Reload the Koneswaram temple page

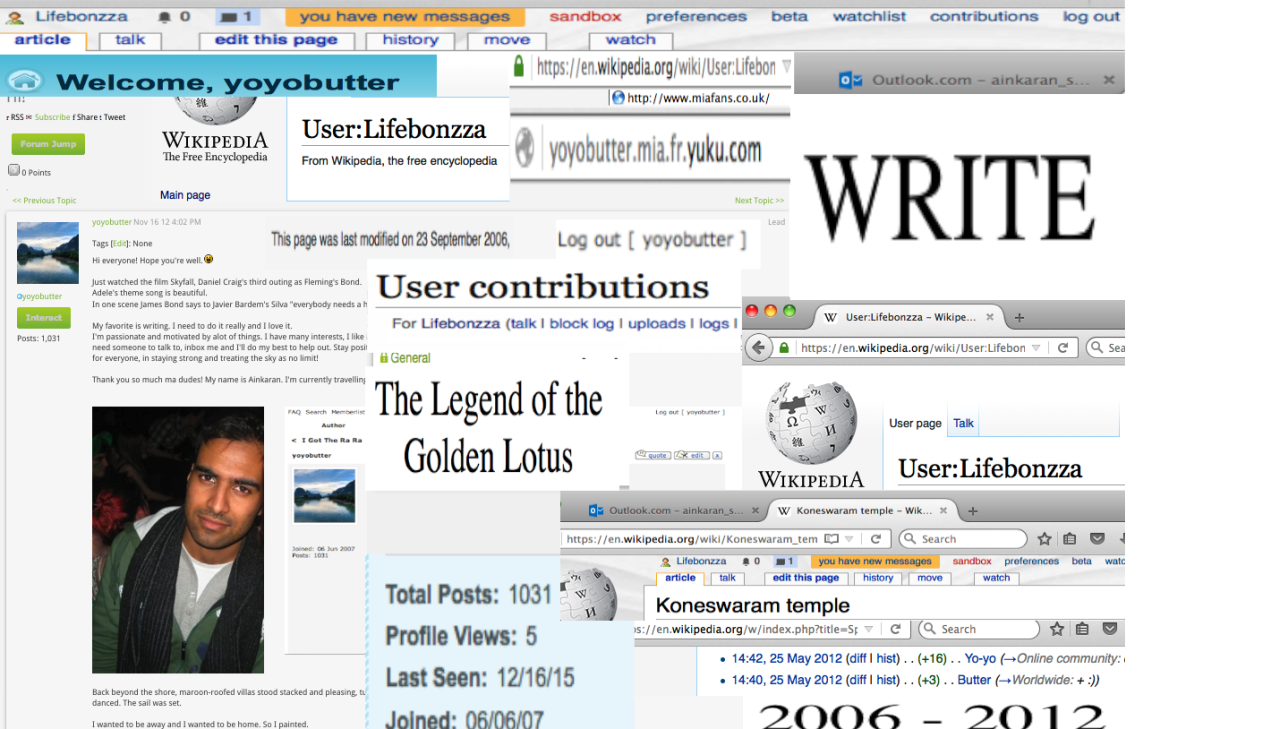875,539
